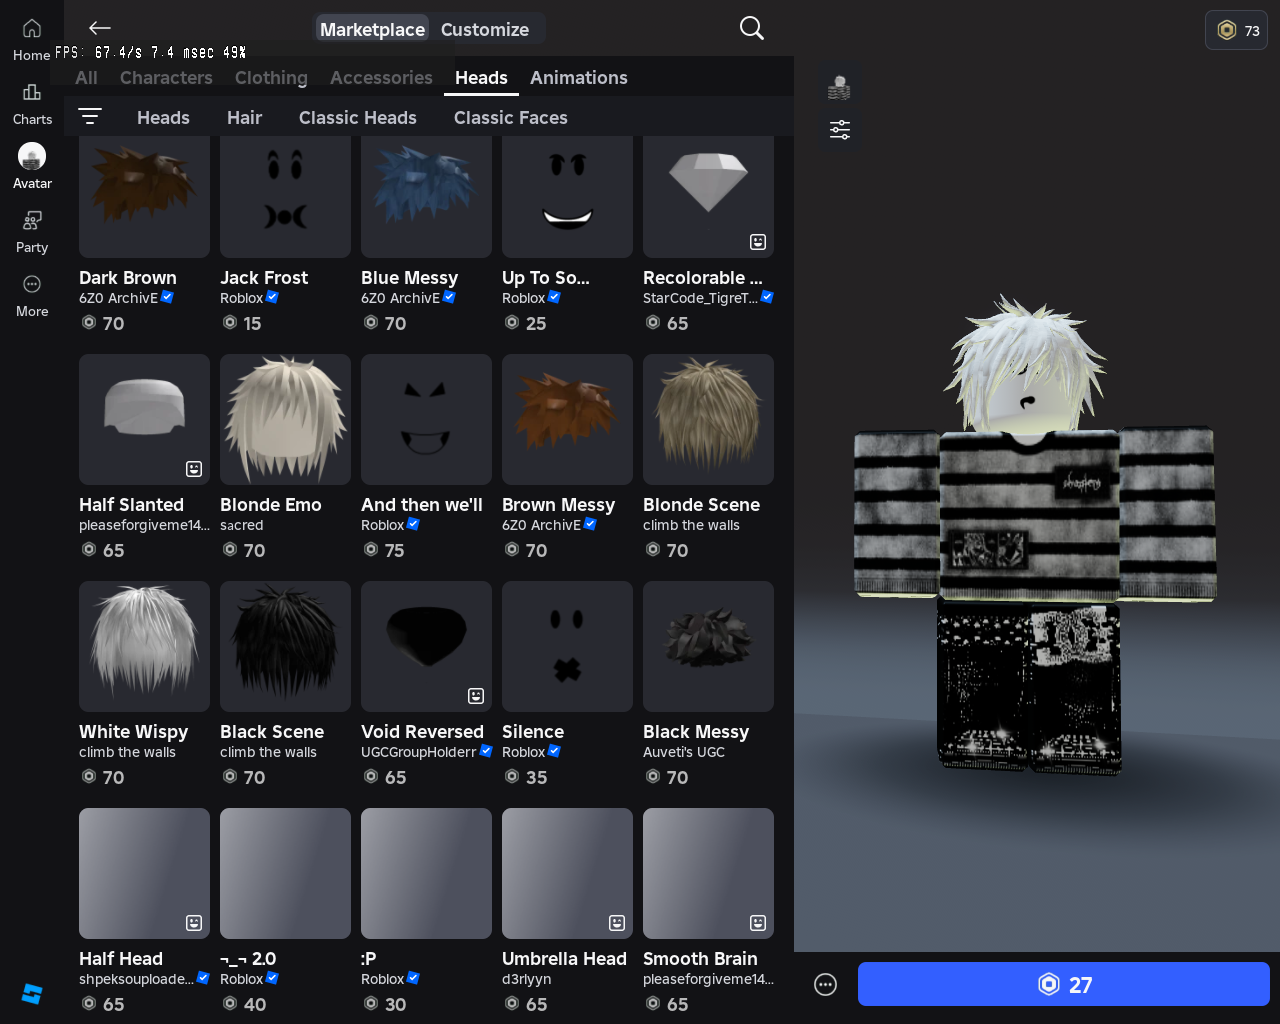1280x1024 pixels.
Task: Click dynamic head badge on Void Reversed
Action: 476,696
